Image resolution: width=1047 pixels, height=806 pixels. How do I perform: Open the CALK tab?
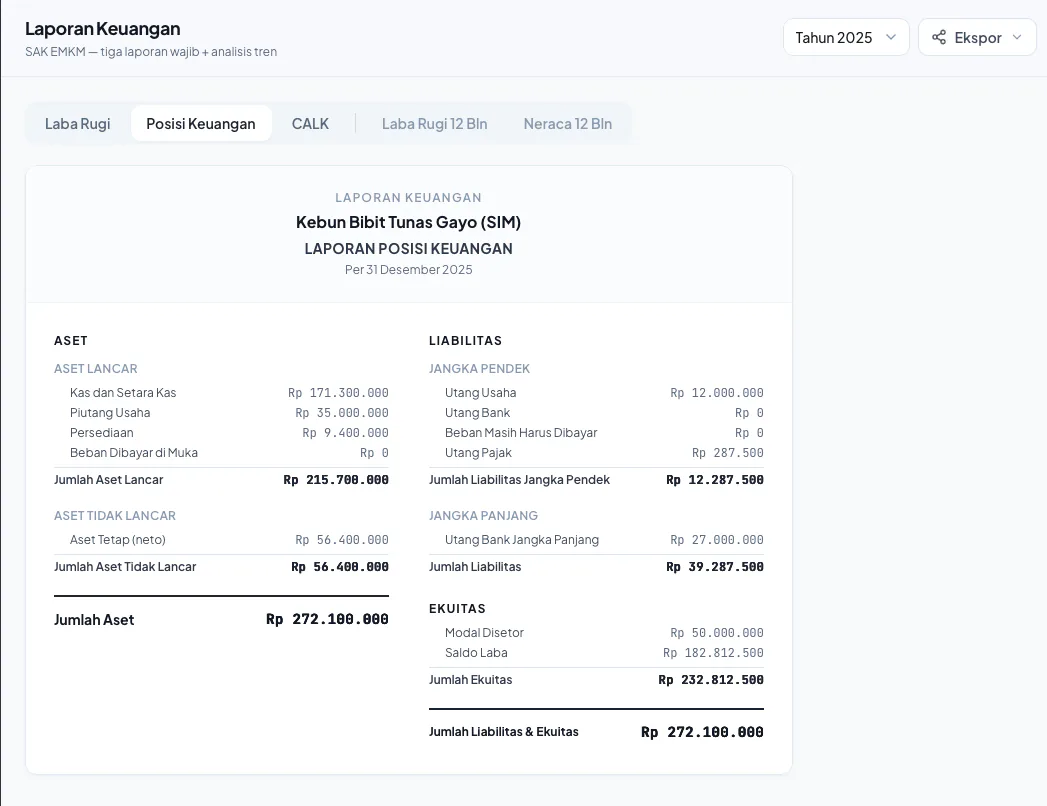tap(310, 124)
